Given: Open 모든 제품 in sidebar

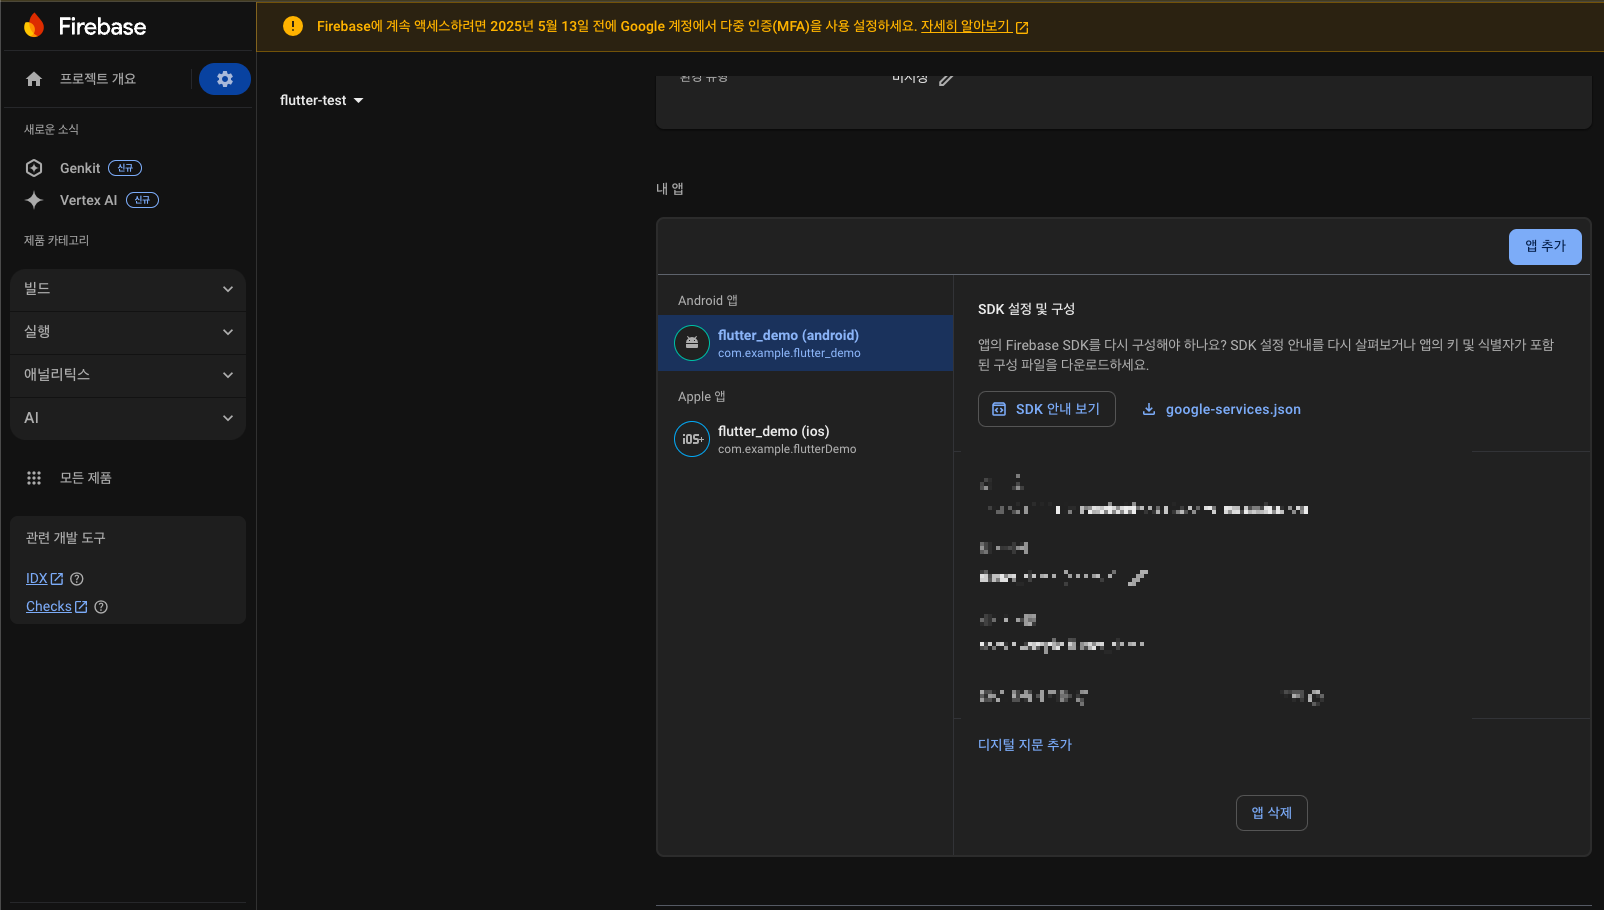Looking at the screenshot, I should tap(85, 478).
